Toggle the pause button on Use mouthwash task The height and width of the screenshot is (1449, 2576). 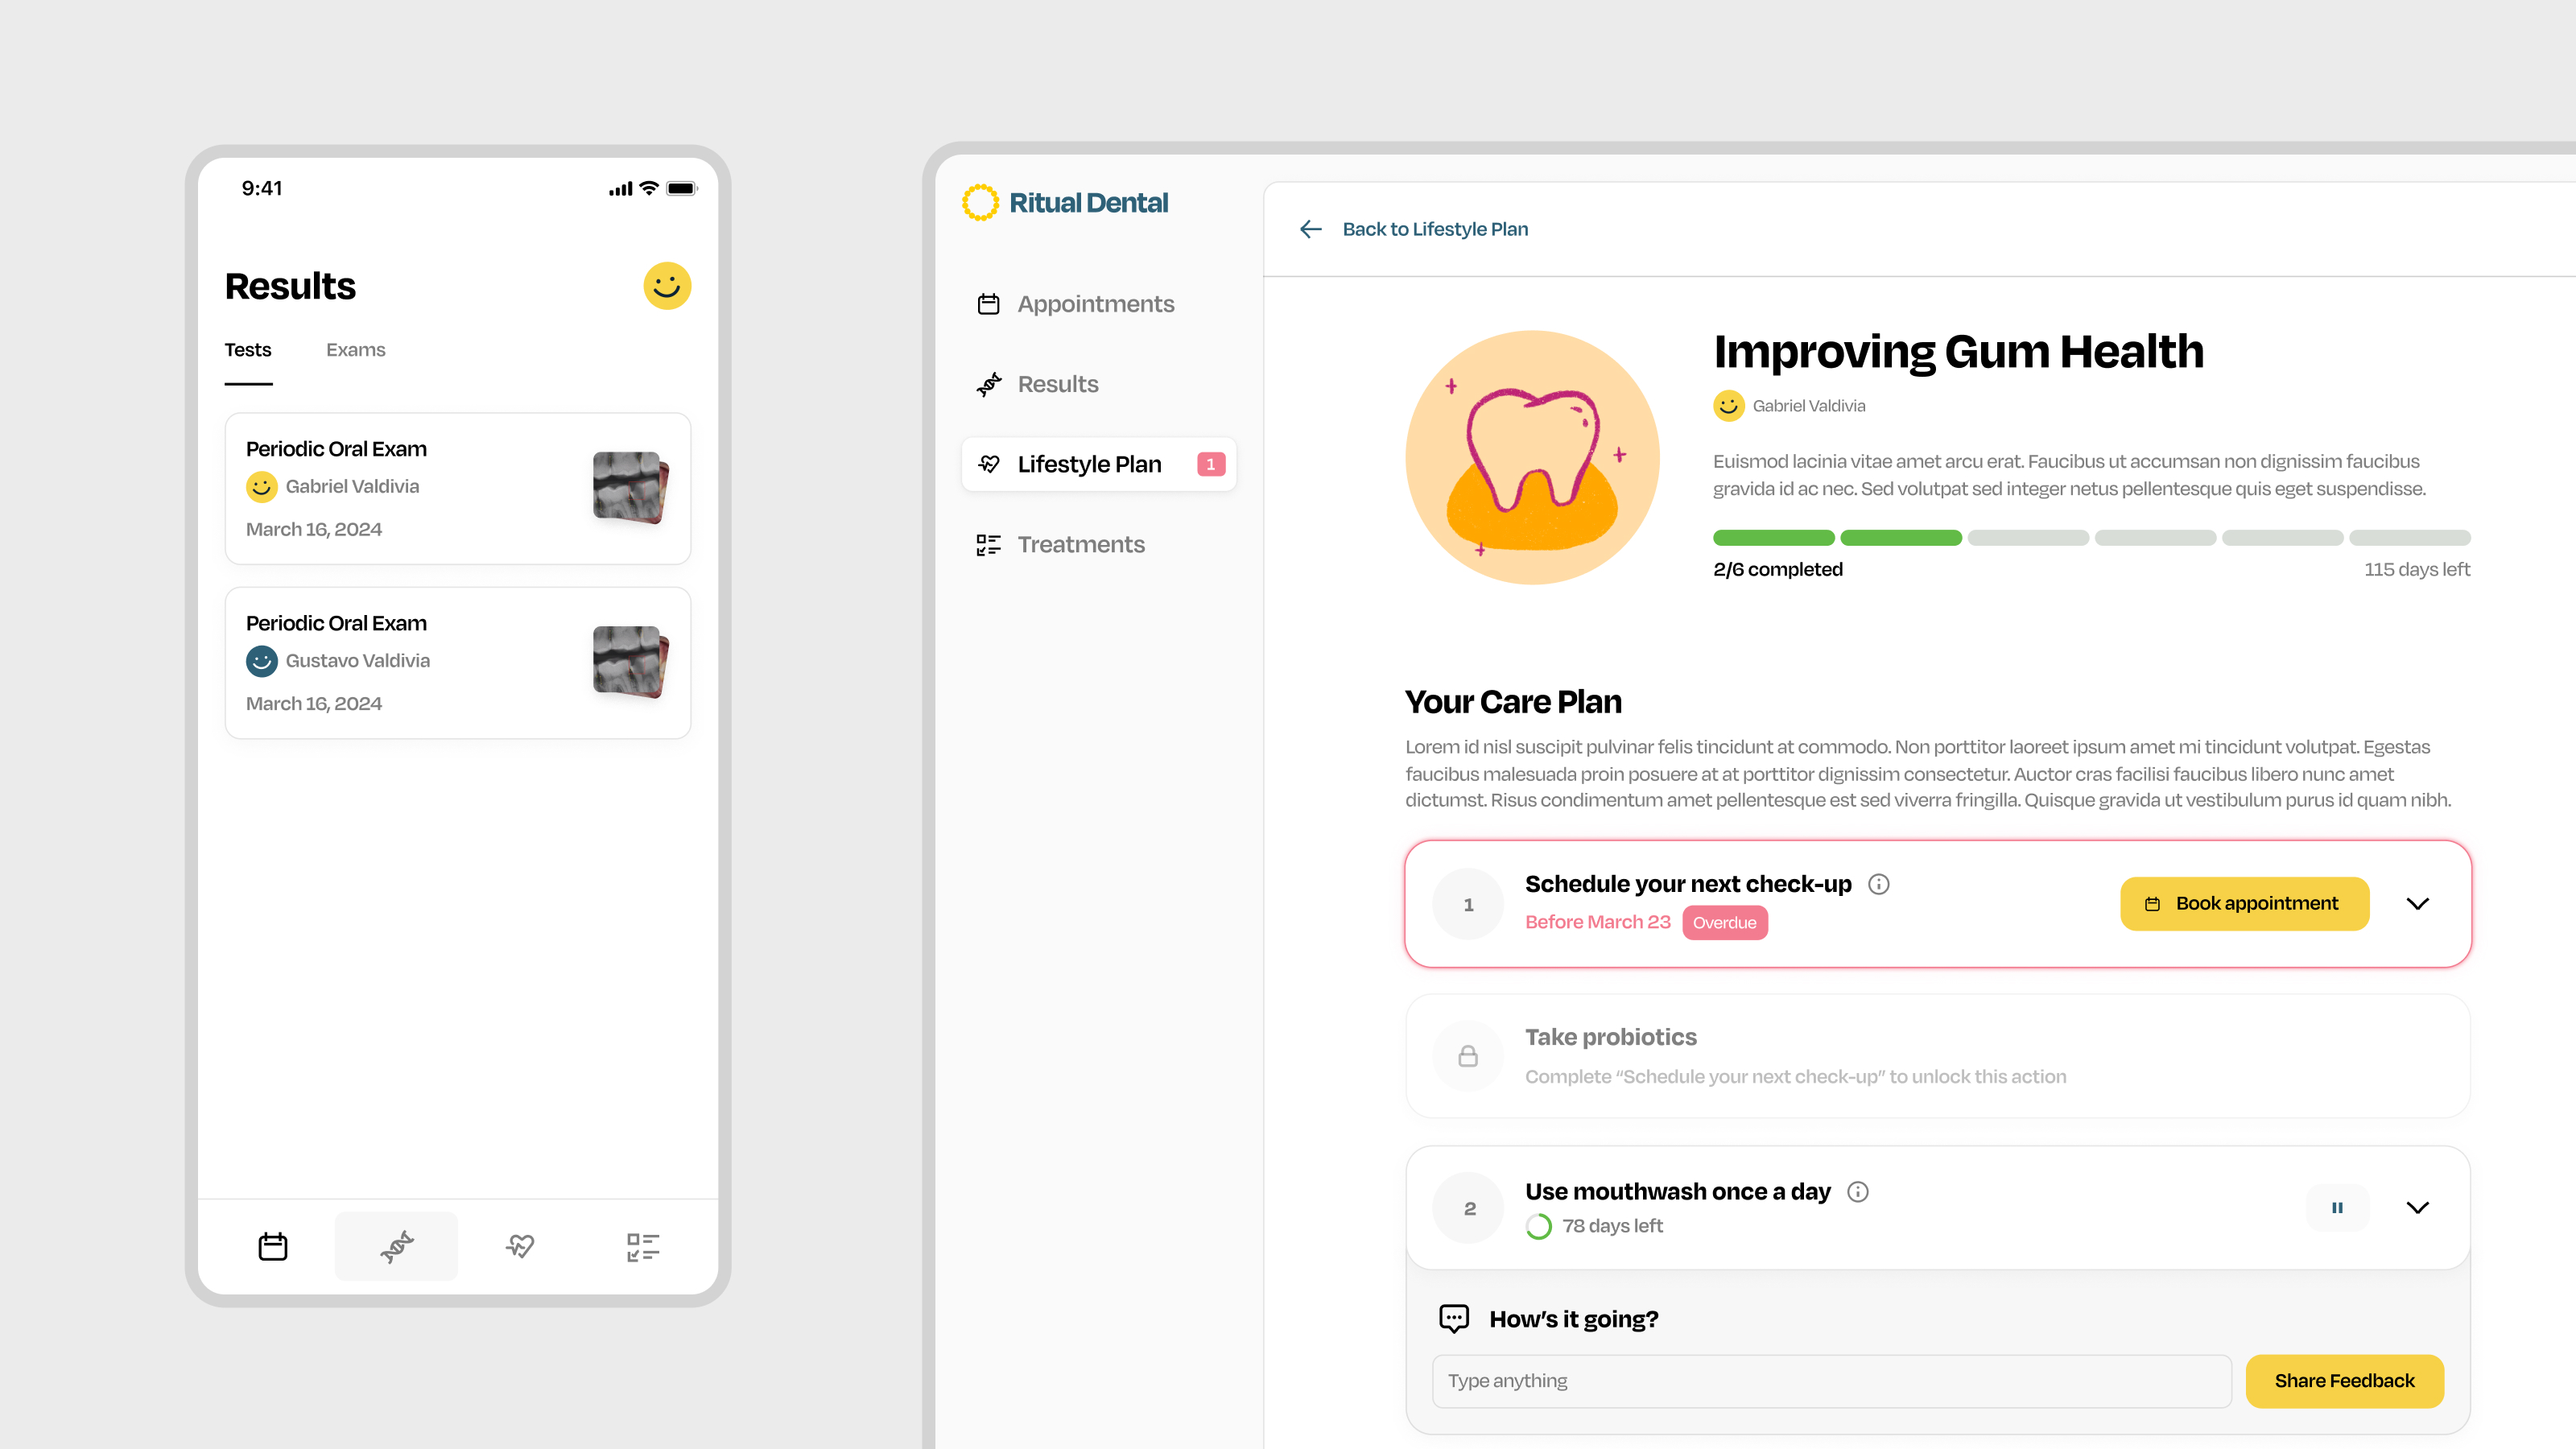2335,1207
